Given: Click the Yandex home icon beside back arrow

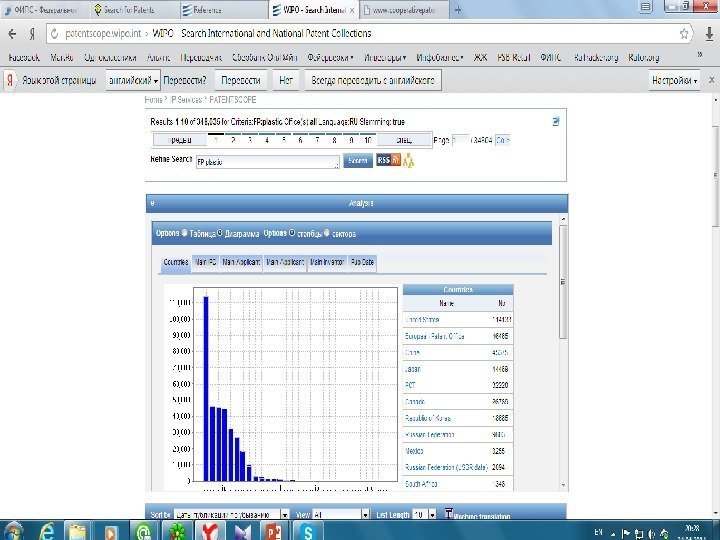Looking at the screenshot, I should 32,34.
